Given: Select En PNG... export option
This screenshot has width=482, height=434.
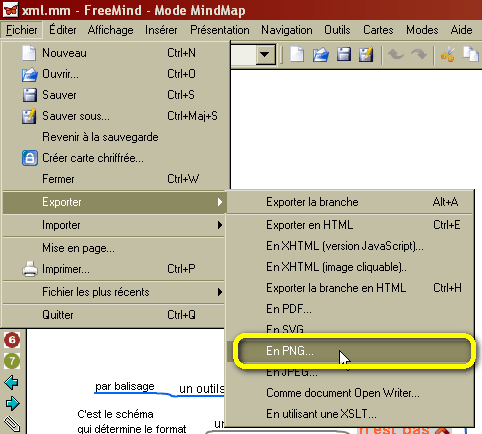Looking at the screenshot, I should click(350, 351).
